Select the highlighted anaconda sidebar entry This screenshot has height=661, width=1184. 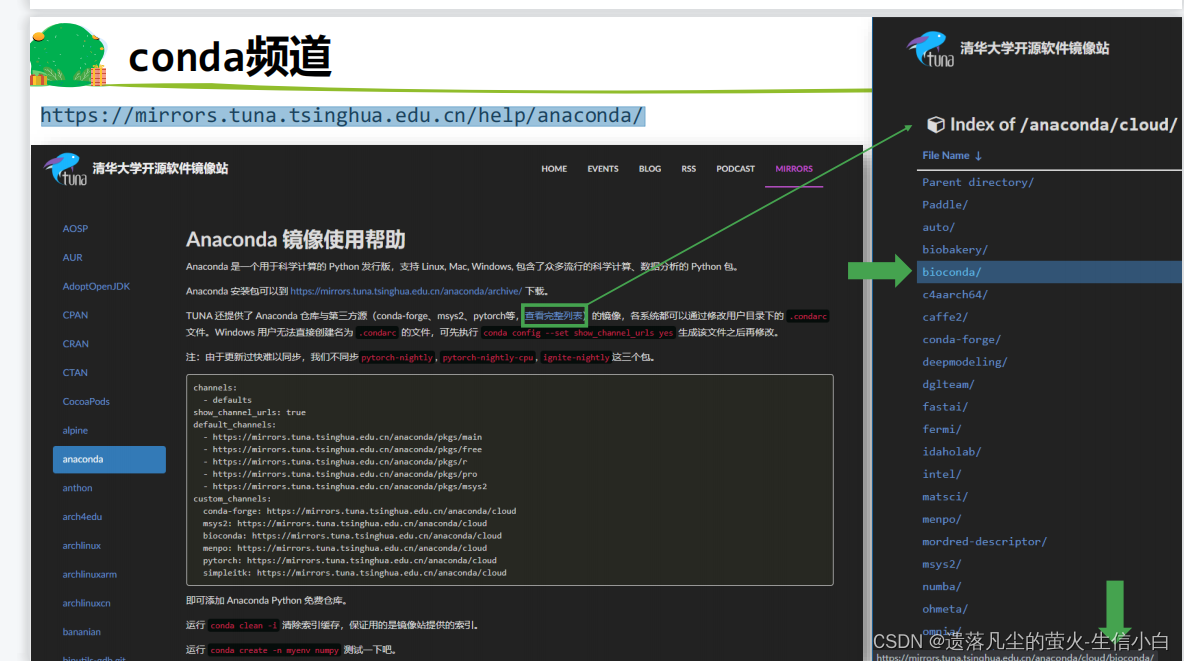(x=109, y=459)
